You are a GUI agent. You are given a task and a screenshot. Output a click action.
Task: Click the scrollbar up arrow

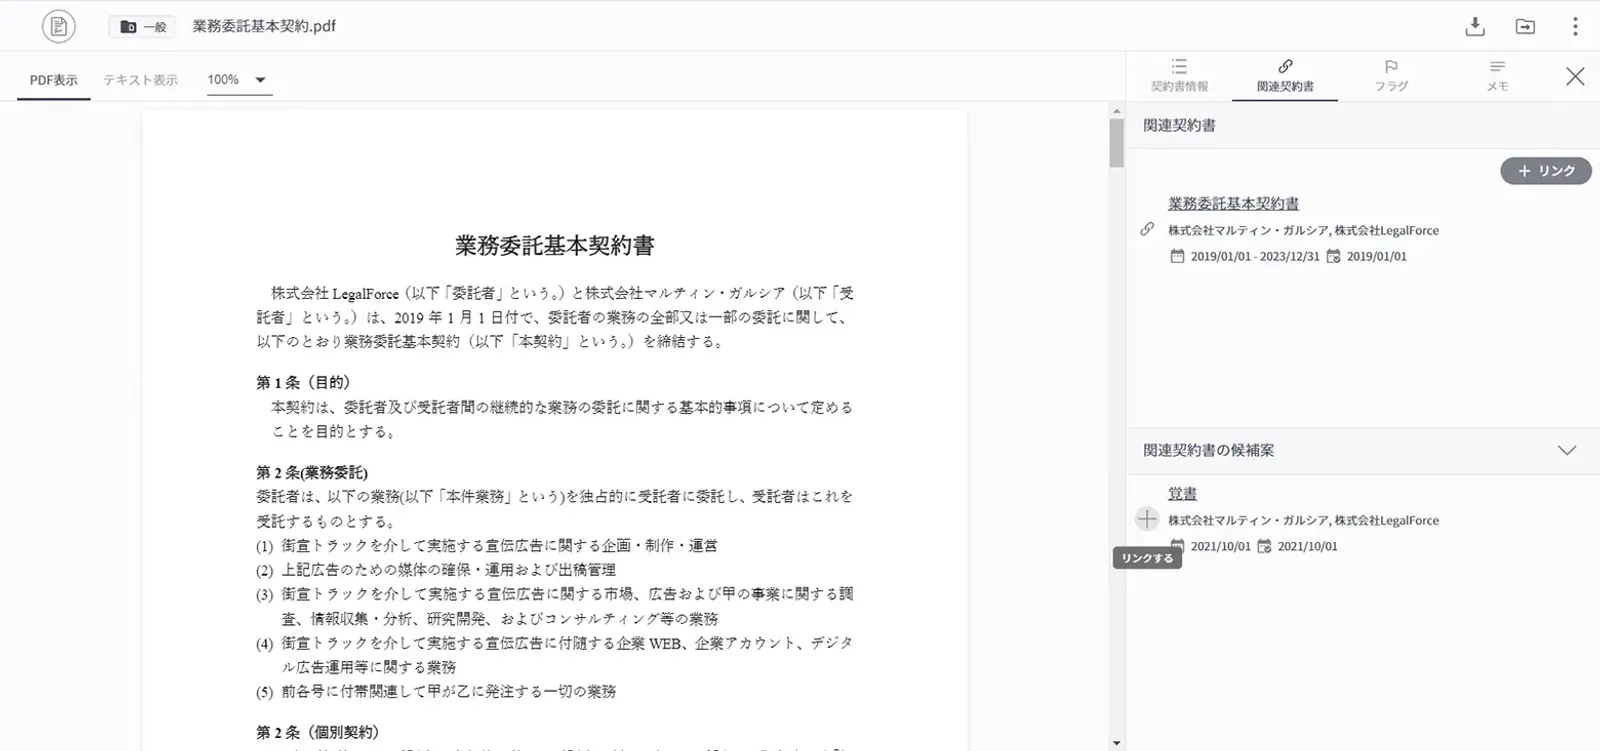pyautogui.click(x=1117, y=111)
